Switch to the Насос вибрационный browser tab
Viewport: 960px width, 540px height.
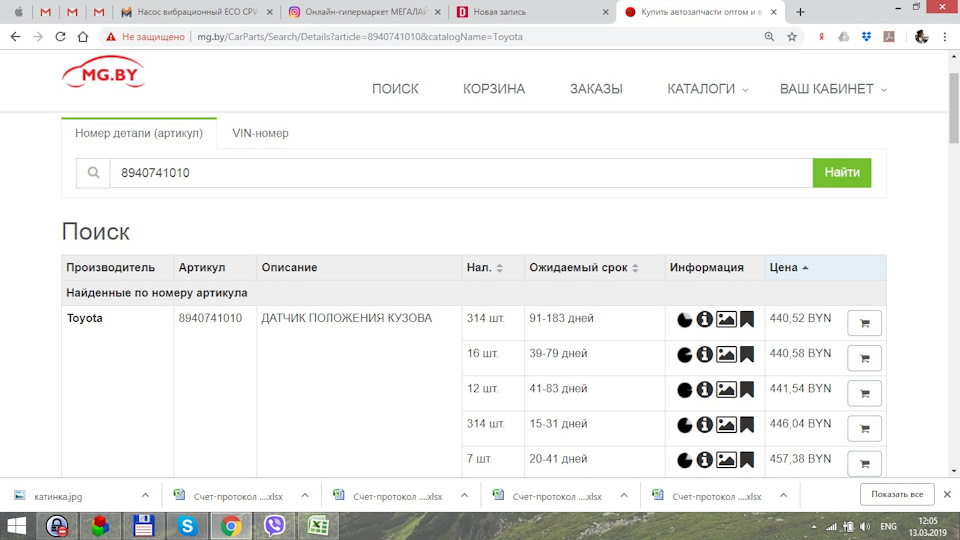(197, 12)
